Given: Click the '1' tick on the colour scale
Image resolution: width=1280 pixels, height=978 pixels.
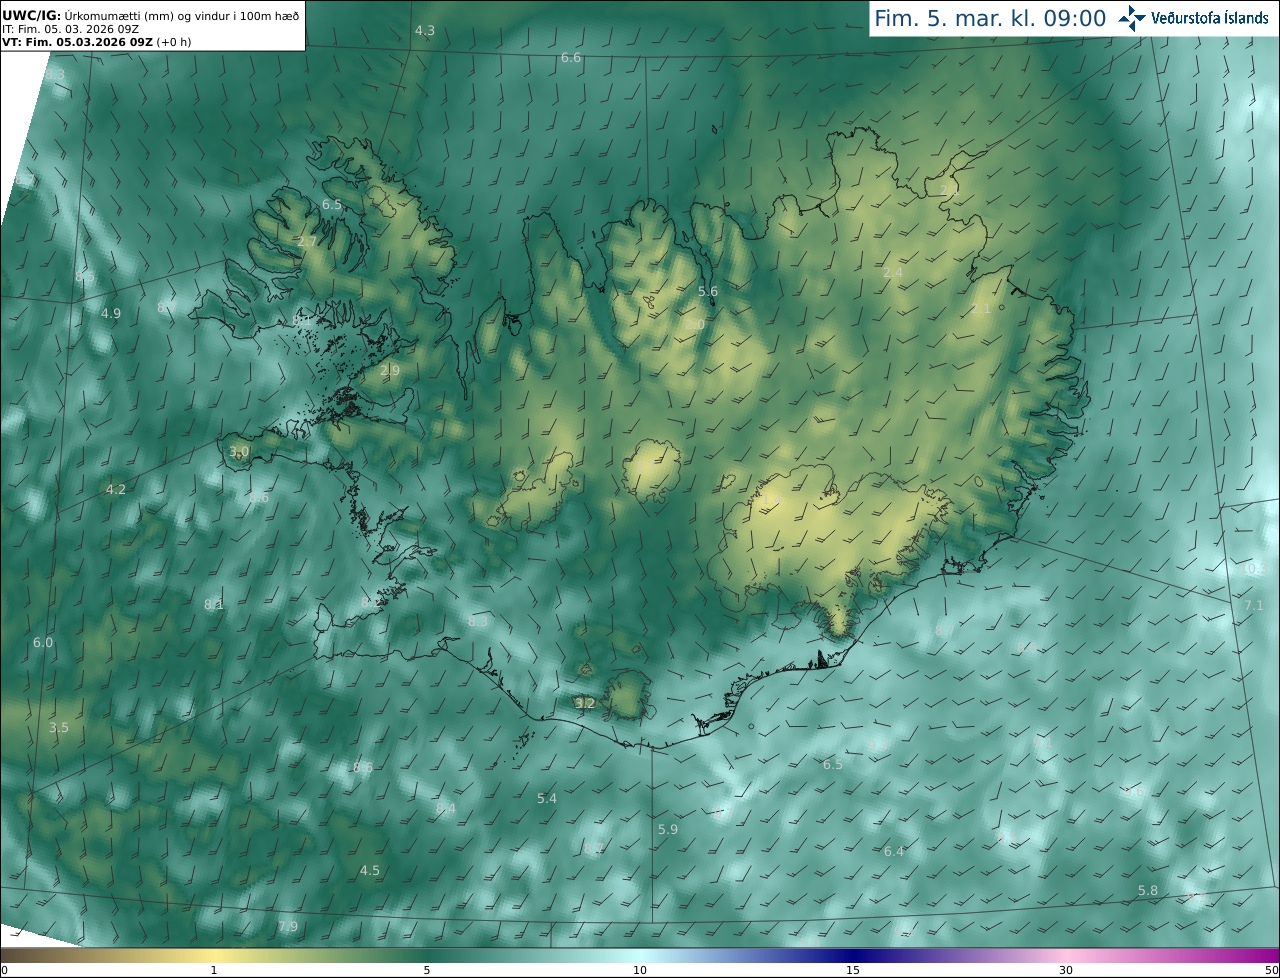Looking at the screenshot, I should tap(214, 970).
